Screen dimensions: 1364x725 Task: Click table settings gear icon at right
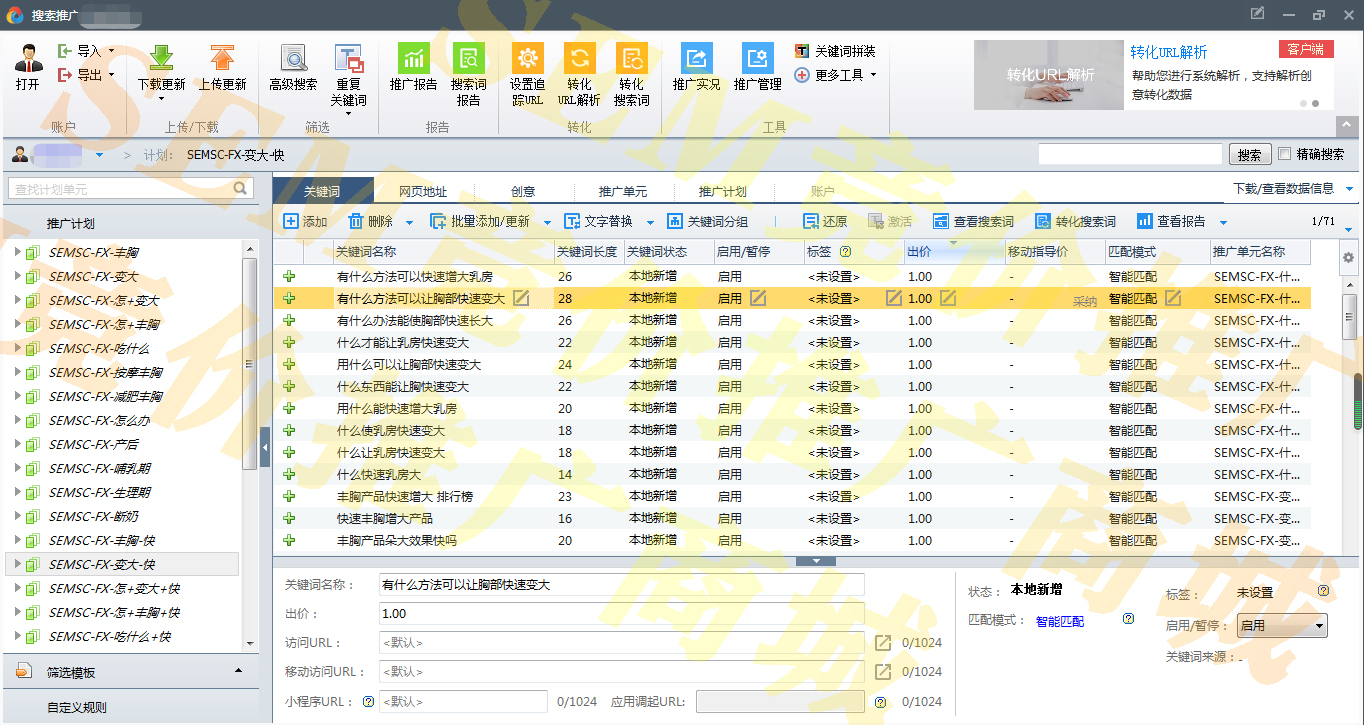pyautogui.click(x=1348, y=257)
